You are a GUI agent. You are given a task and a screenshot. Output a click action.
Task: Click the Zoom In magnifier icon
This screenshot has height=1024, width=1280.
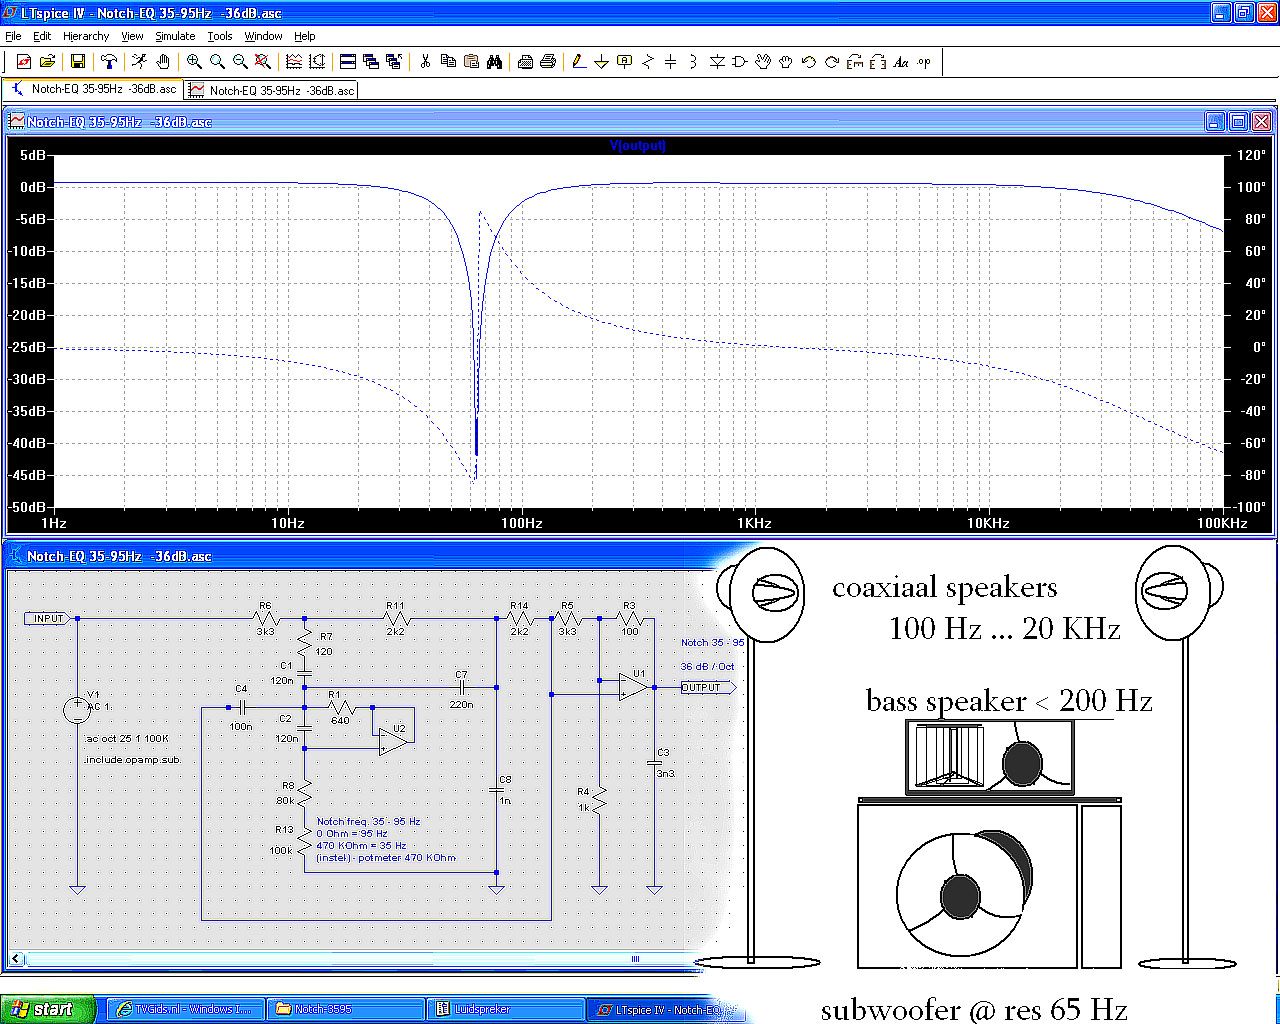[194, 62]
